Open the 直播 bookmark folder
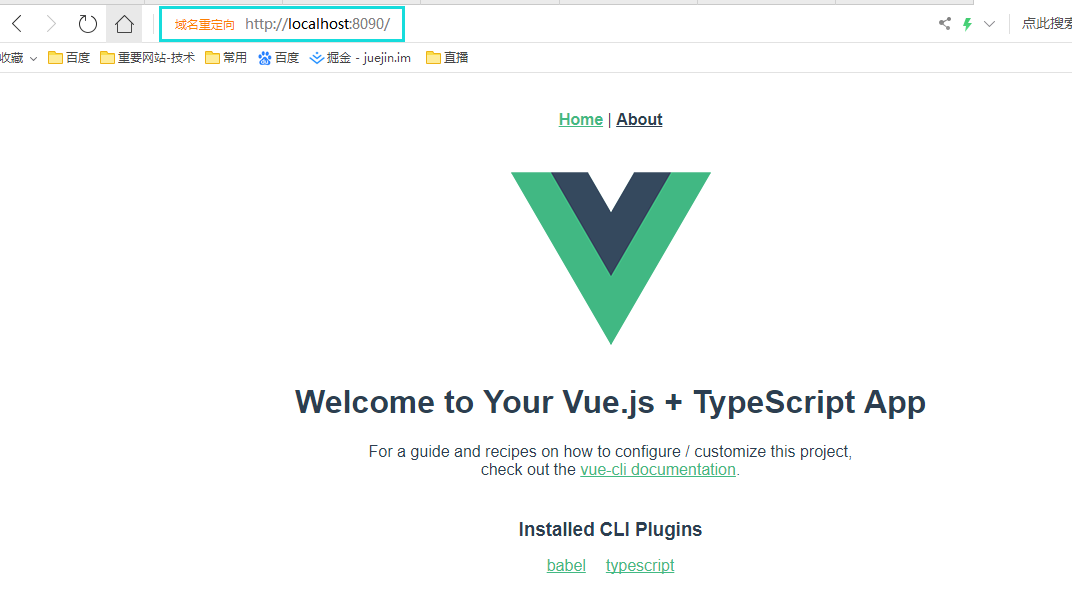Viewport: 1072px width, 601px height. [x=447, y=58]
